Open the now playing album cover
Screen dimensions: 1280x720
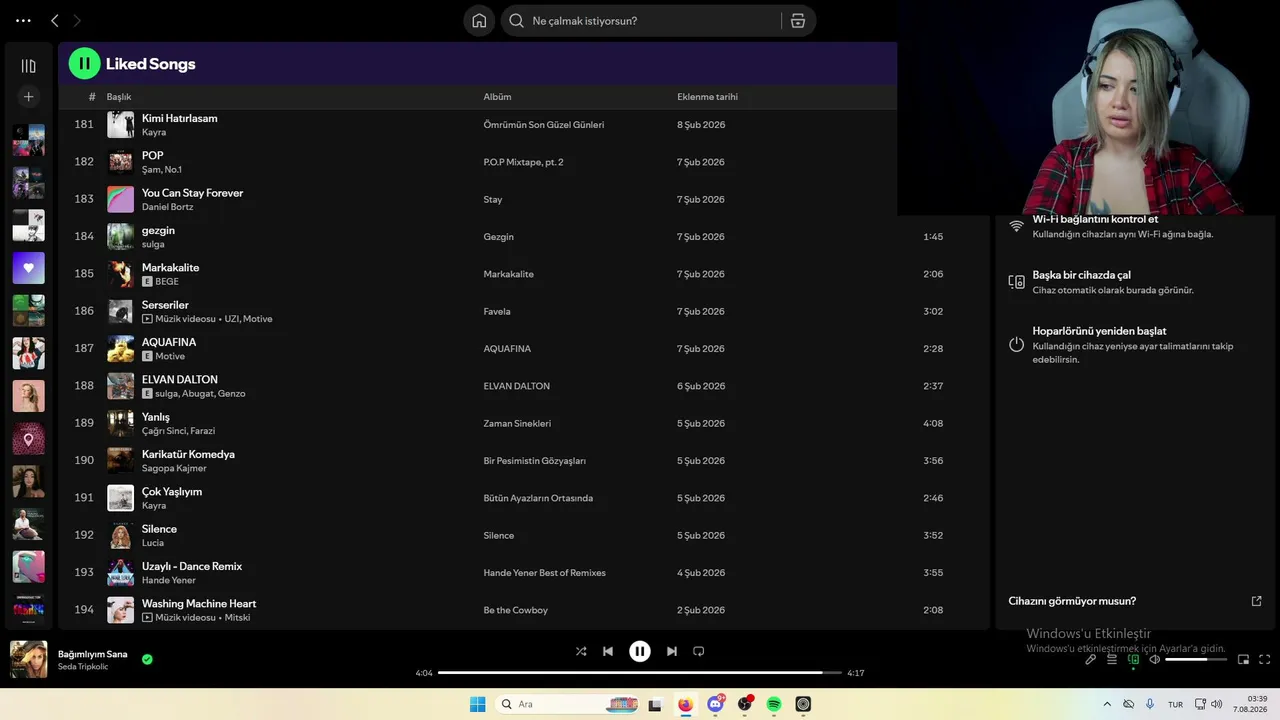tap(28, 659)
